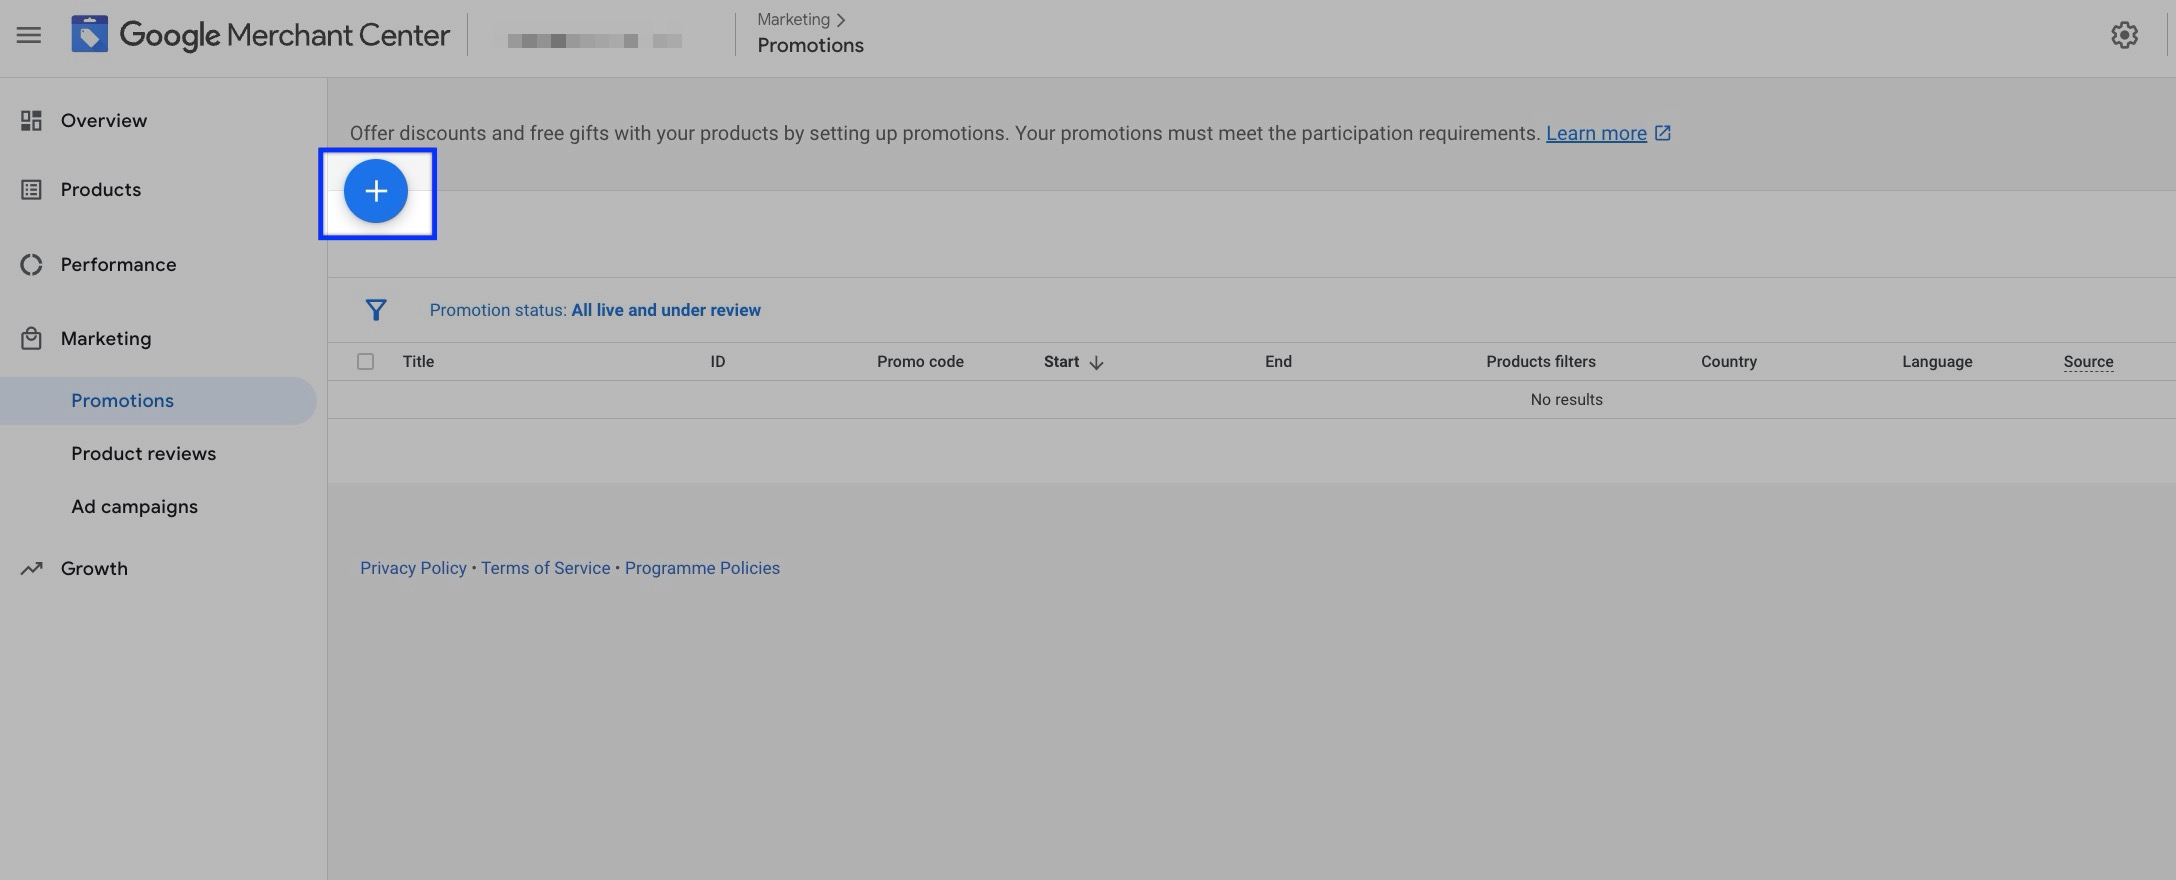This screenshot has width=2176, height=880.
Task: Click the Performance circle icon
Action: point(31,265)
